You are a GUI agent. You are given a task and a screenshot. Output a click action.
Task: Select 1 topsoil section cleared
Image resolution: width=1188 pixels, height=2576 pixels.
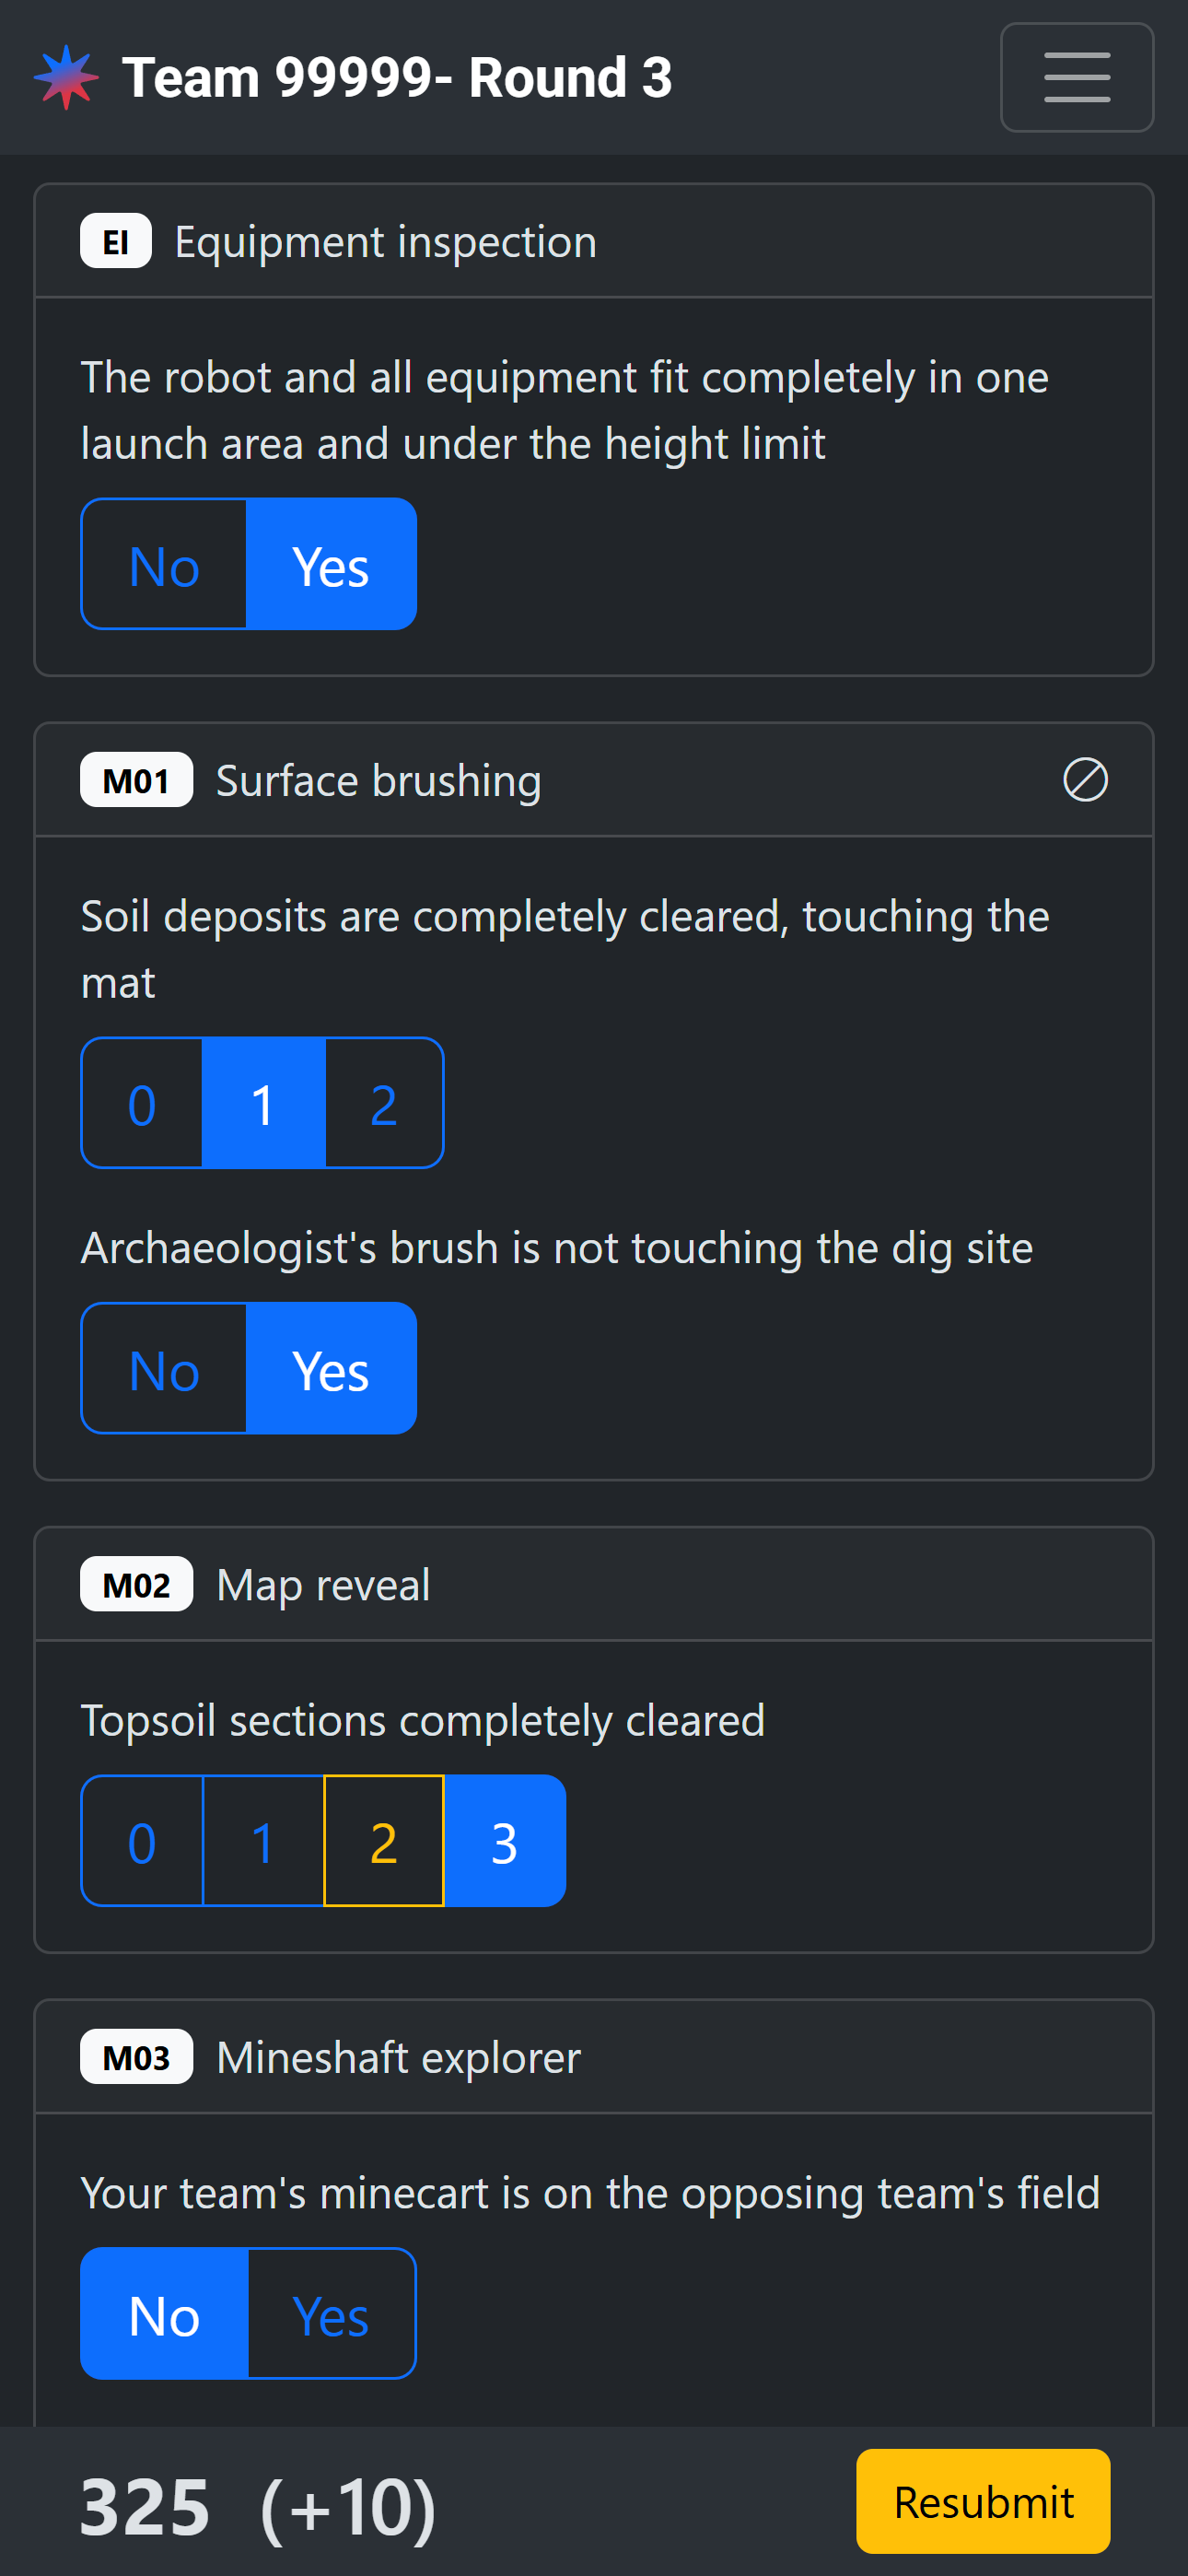[263, 1841]
